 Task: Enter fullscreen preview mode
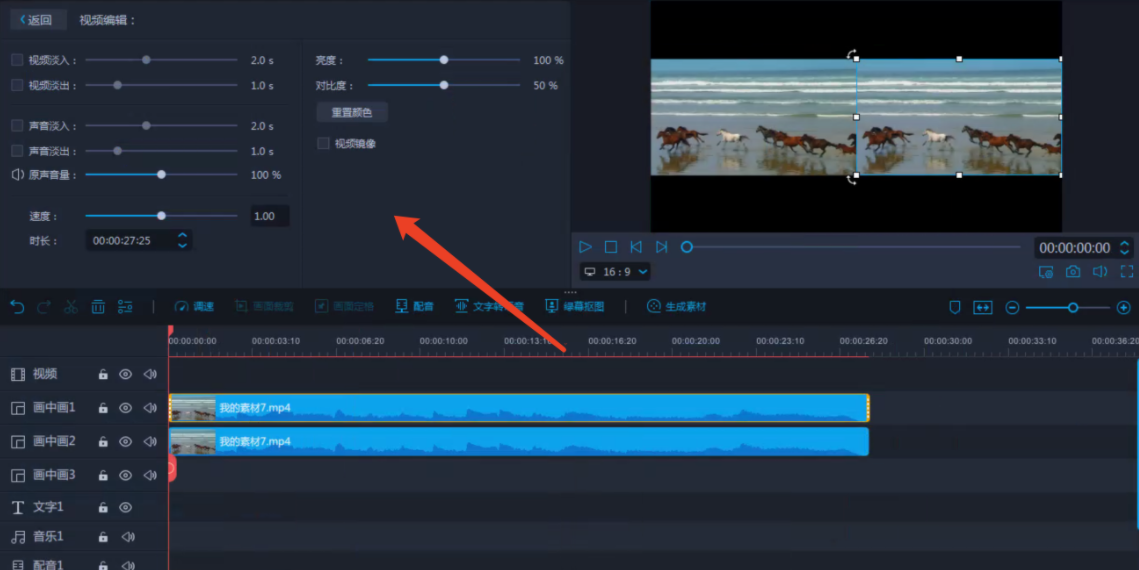1127,272
